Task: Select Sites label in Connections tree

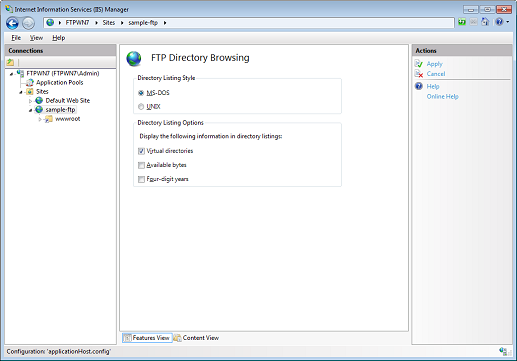Action: coord(42,91)
